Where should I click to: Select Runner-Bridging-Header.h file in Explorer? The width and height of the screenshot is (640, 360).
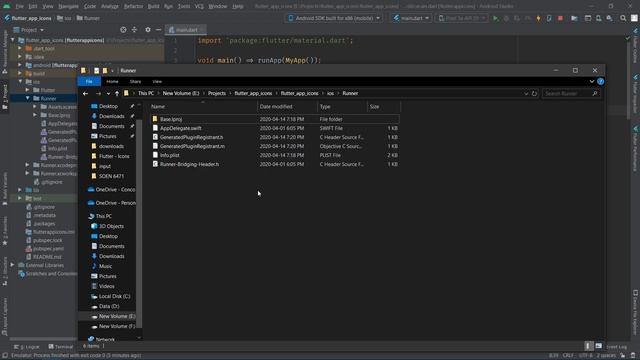coord(189,164)
